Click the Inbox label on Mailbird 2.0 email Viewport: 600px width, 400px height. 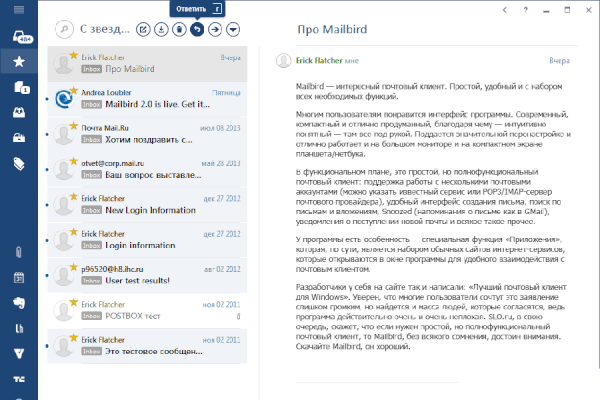tap(91, 104)
